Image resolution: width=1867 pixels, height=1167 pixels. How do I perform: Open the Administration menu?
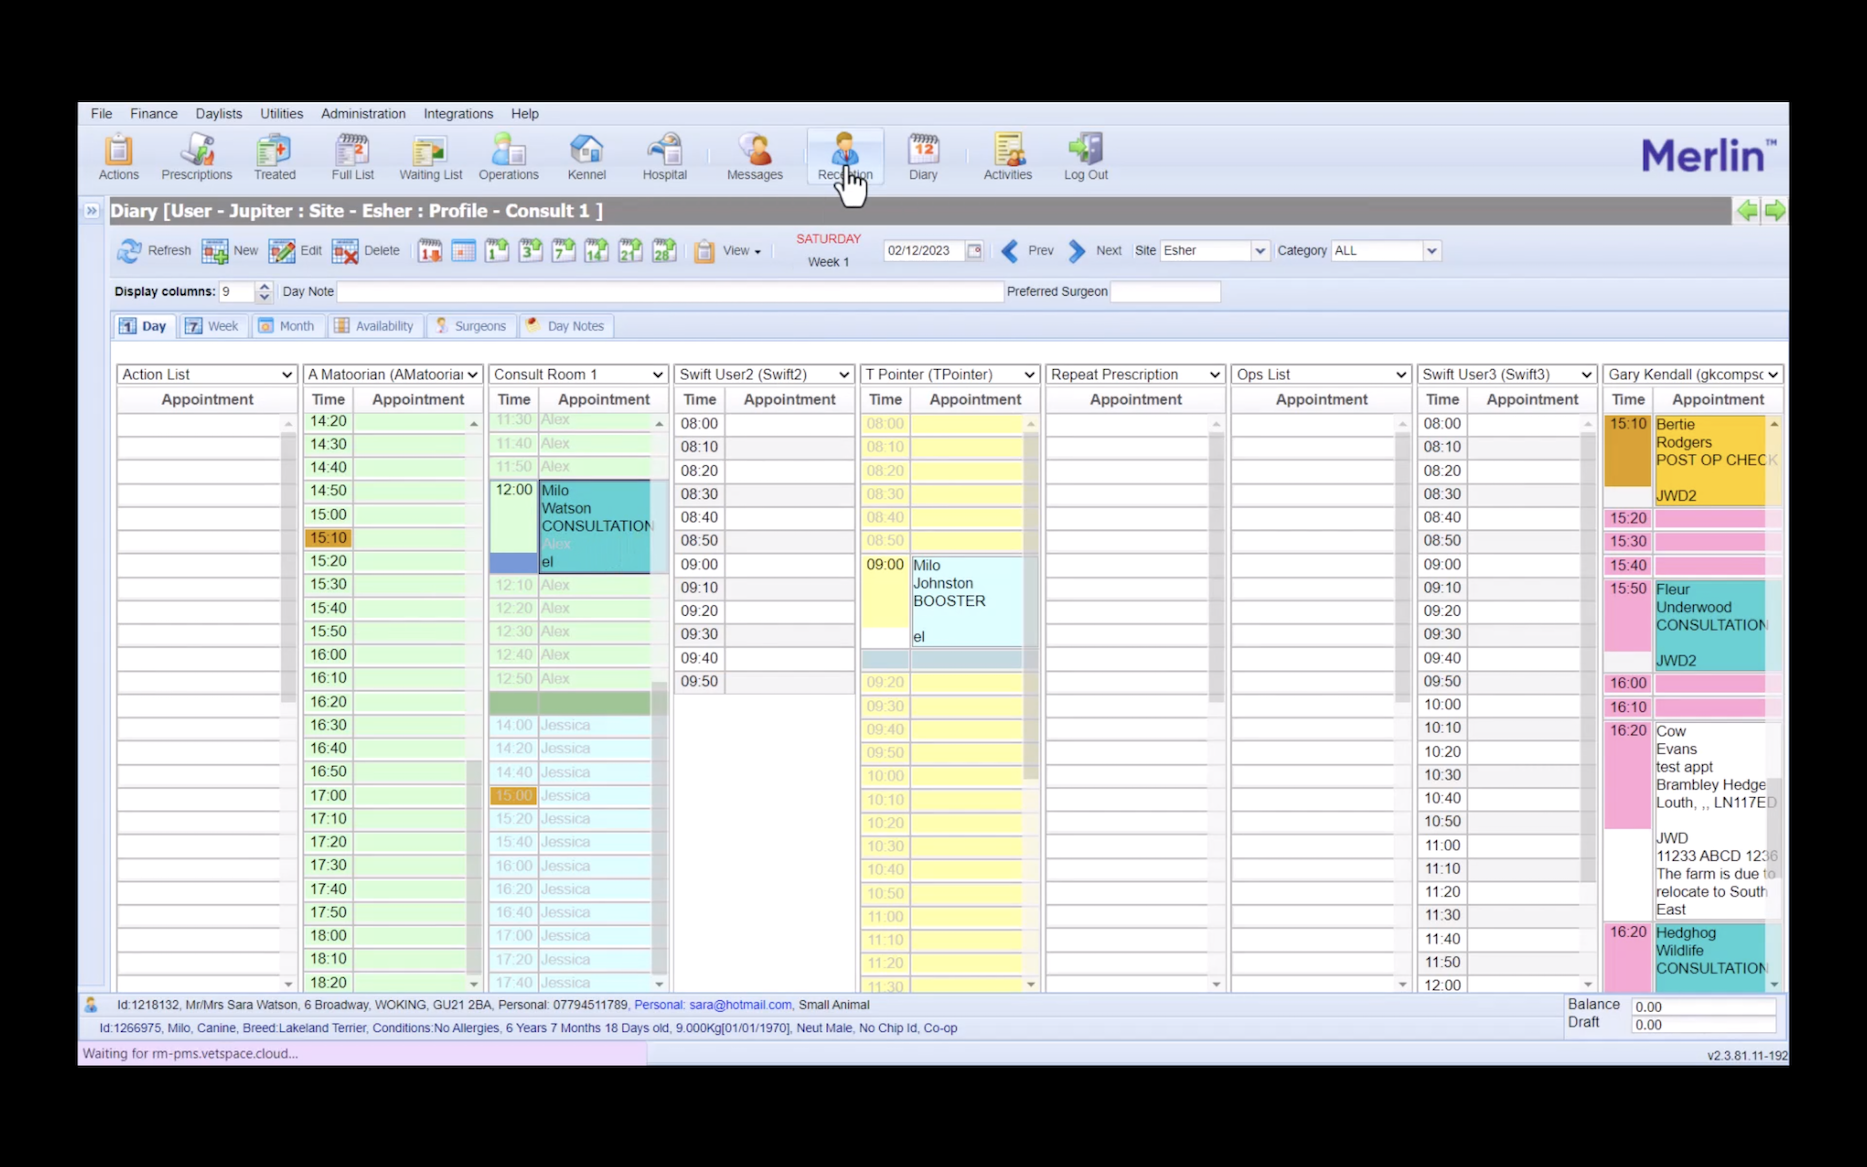(x=363, y=114)
